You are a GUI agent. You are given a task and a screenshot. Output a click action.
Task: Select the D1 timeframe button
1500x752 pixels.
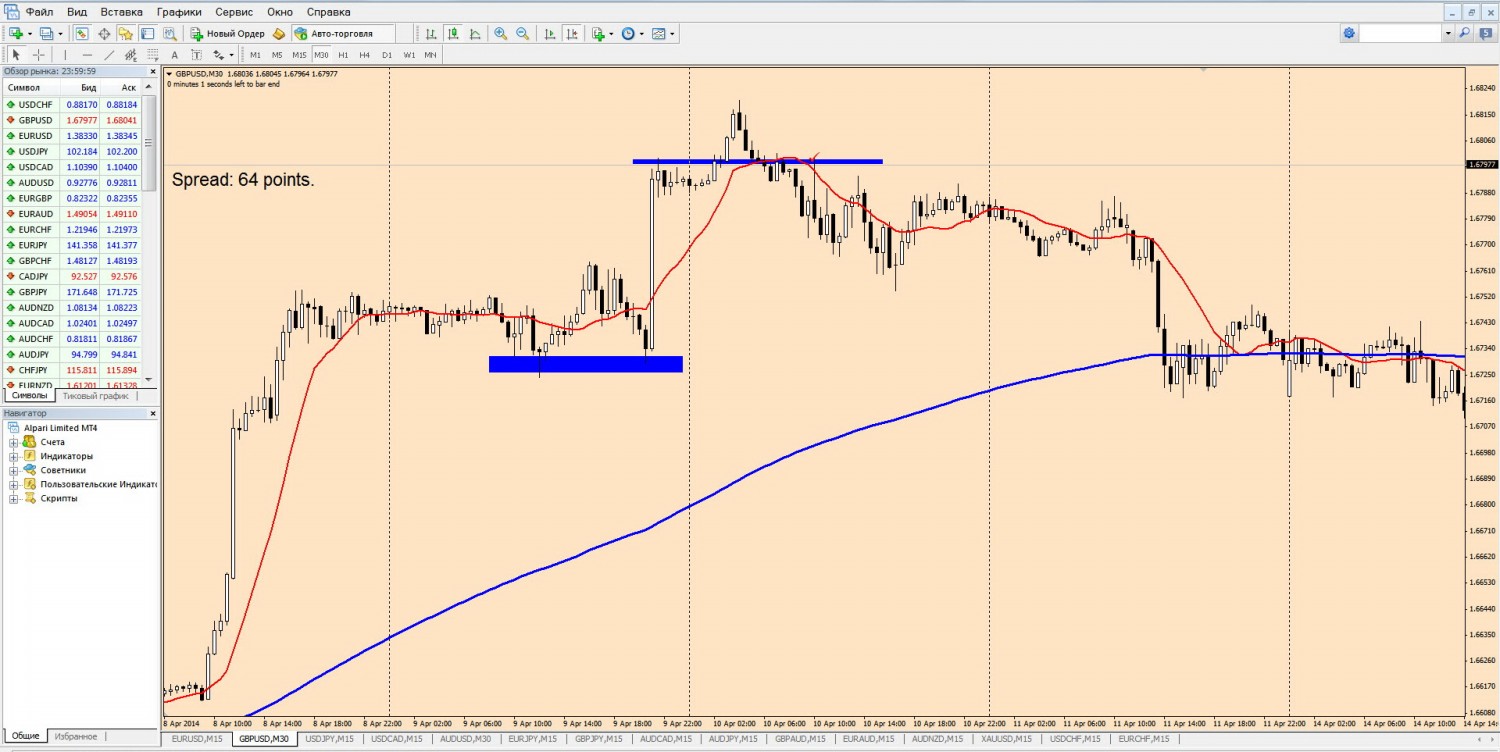[386, 55]
